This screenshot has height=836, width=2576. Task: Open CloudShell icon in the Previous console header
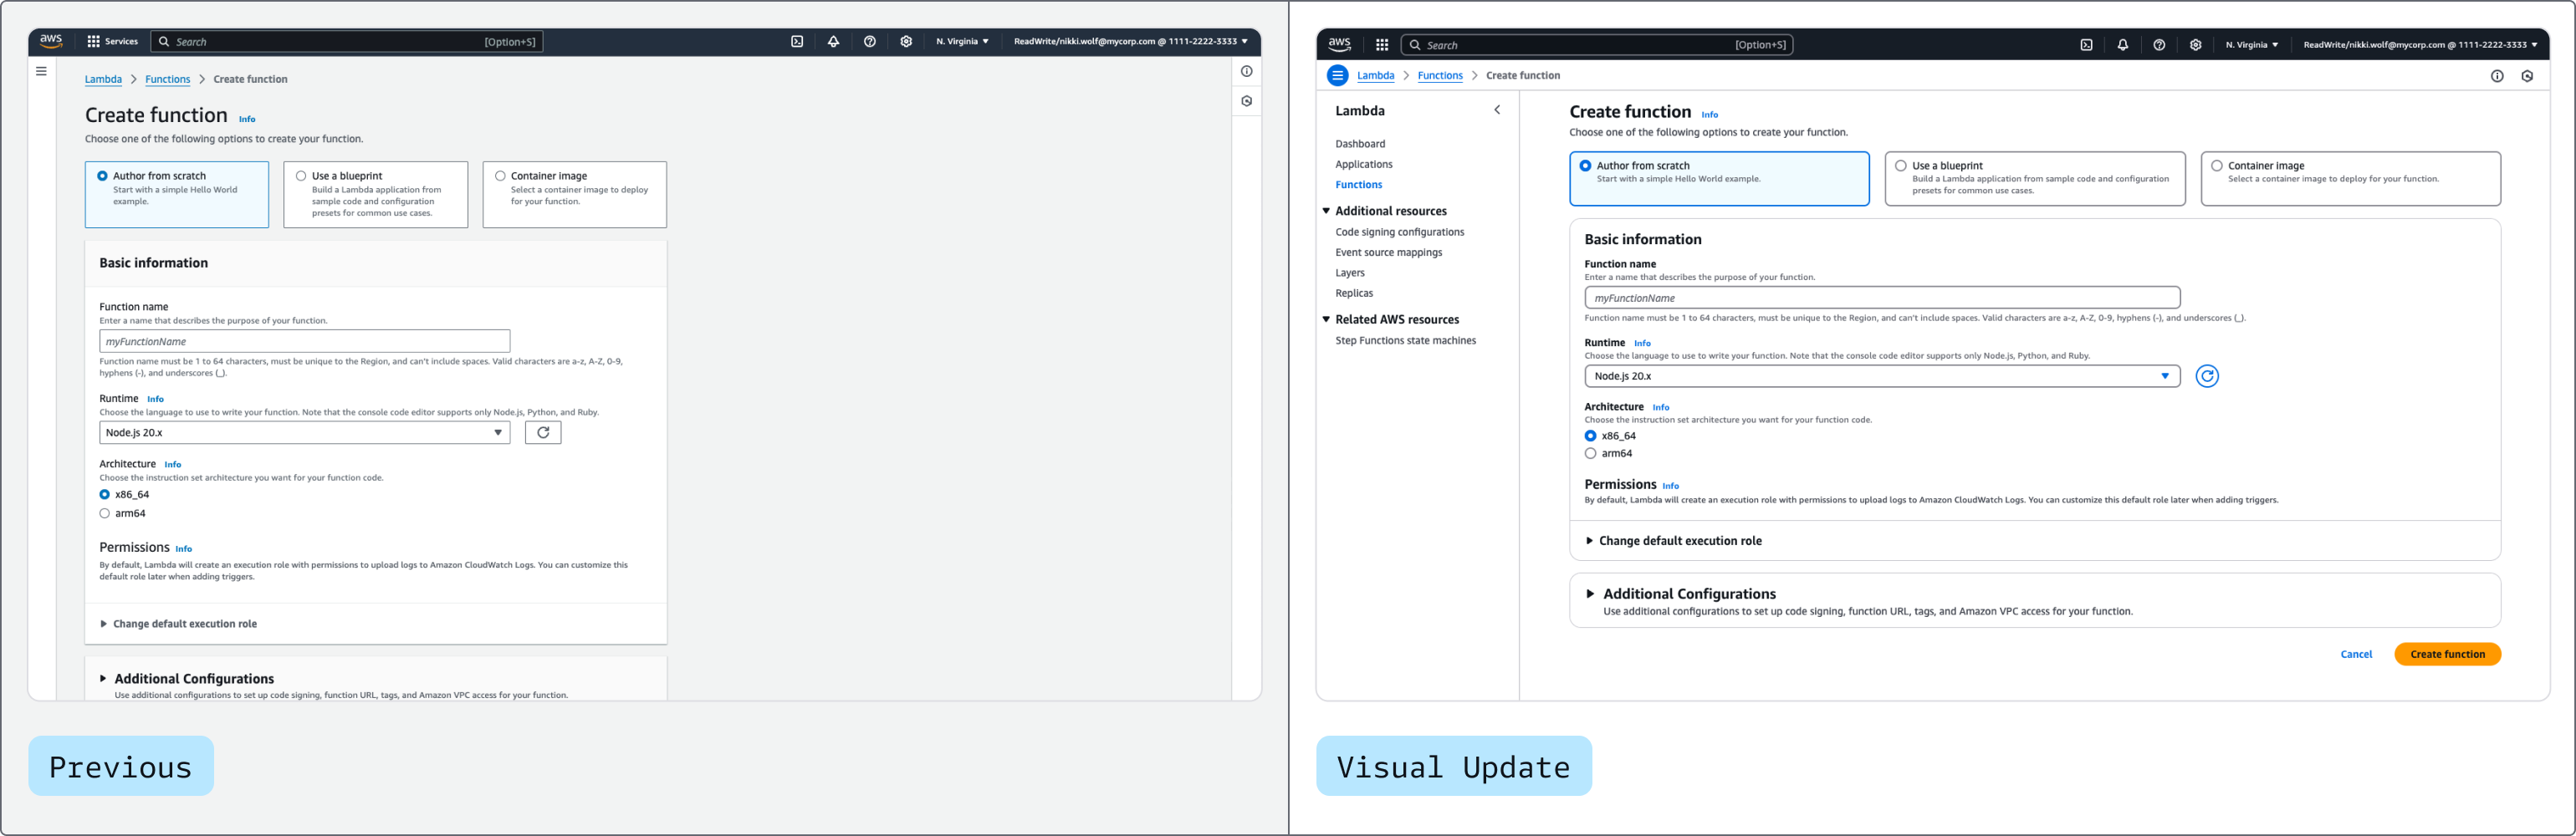click(x=797, y=41)
